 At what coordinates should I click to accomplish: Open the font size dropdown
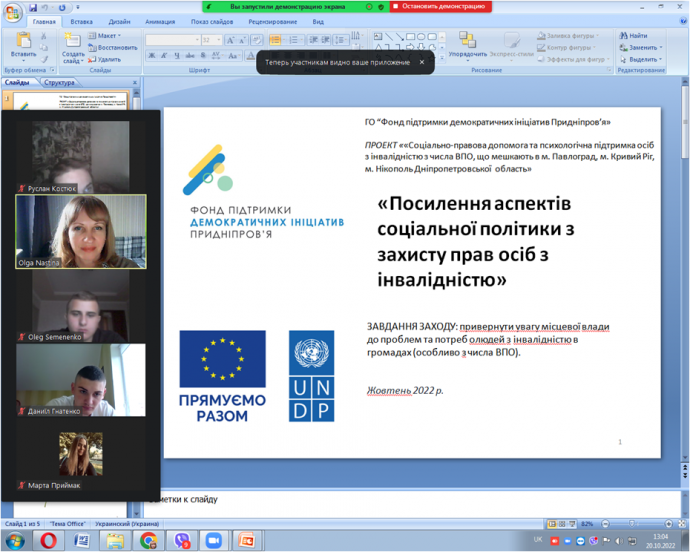(x=219, y=40)
